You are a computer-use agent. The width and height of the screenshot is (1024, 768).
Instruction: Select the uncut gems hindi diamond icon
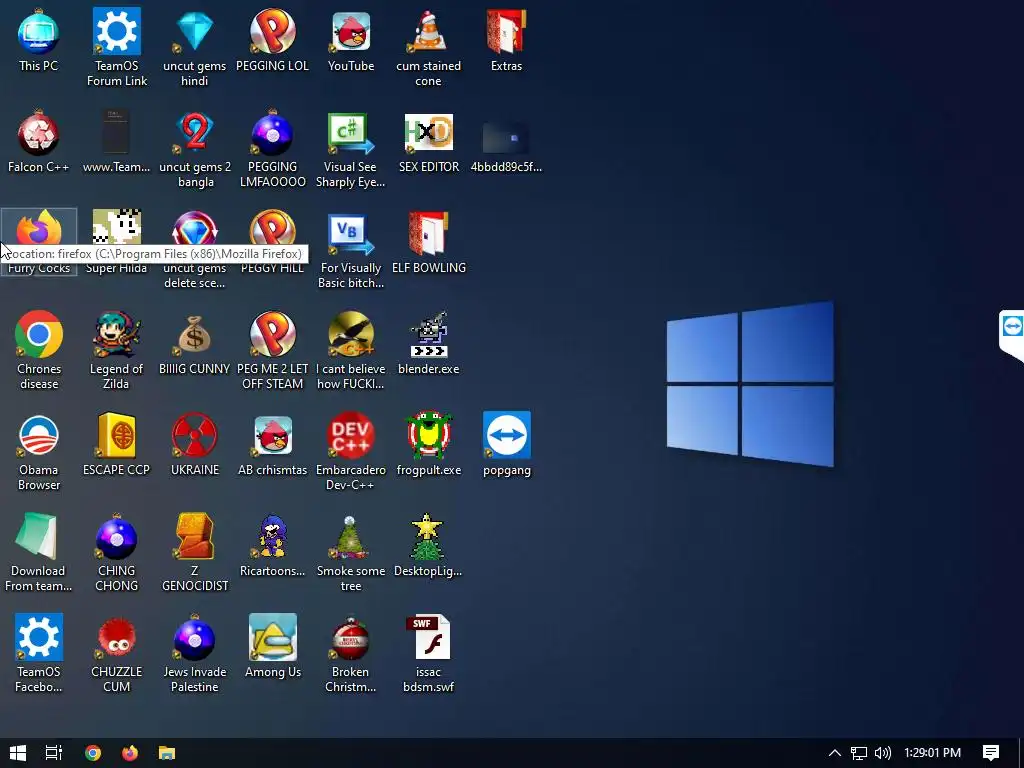coord(195,31)
